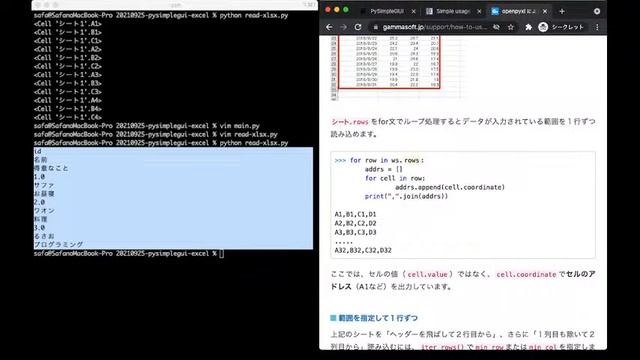This screenshot has height=360, width=640.
Task: Click the output line A32,B32,C32,D32
Action: pyautogui.click(x=363, y=250)
